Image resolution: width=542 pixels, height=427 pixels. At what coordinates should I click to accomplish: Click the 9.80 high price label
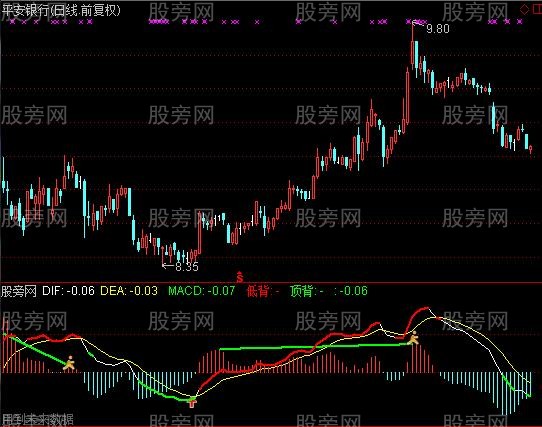pos(438,29)
